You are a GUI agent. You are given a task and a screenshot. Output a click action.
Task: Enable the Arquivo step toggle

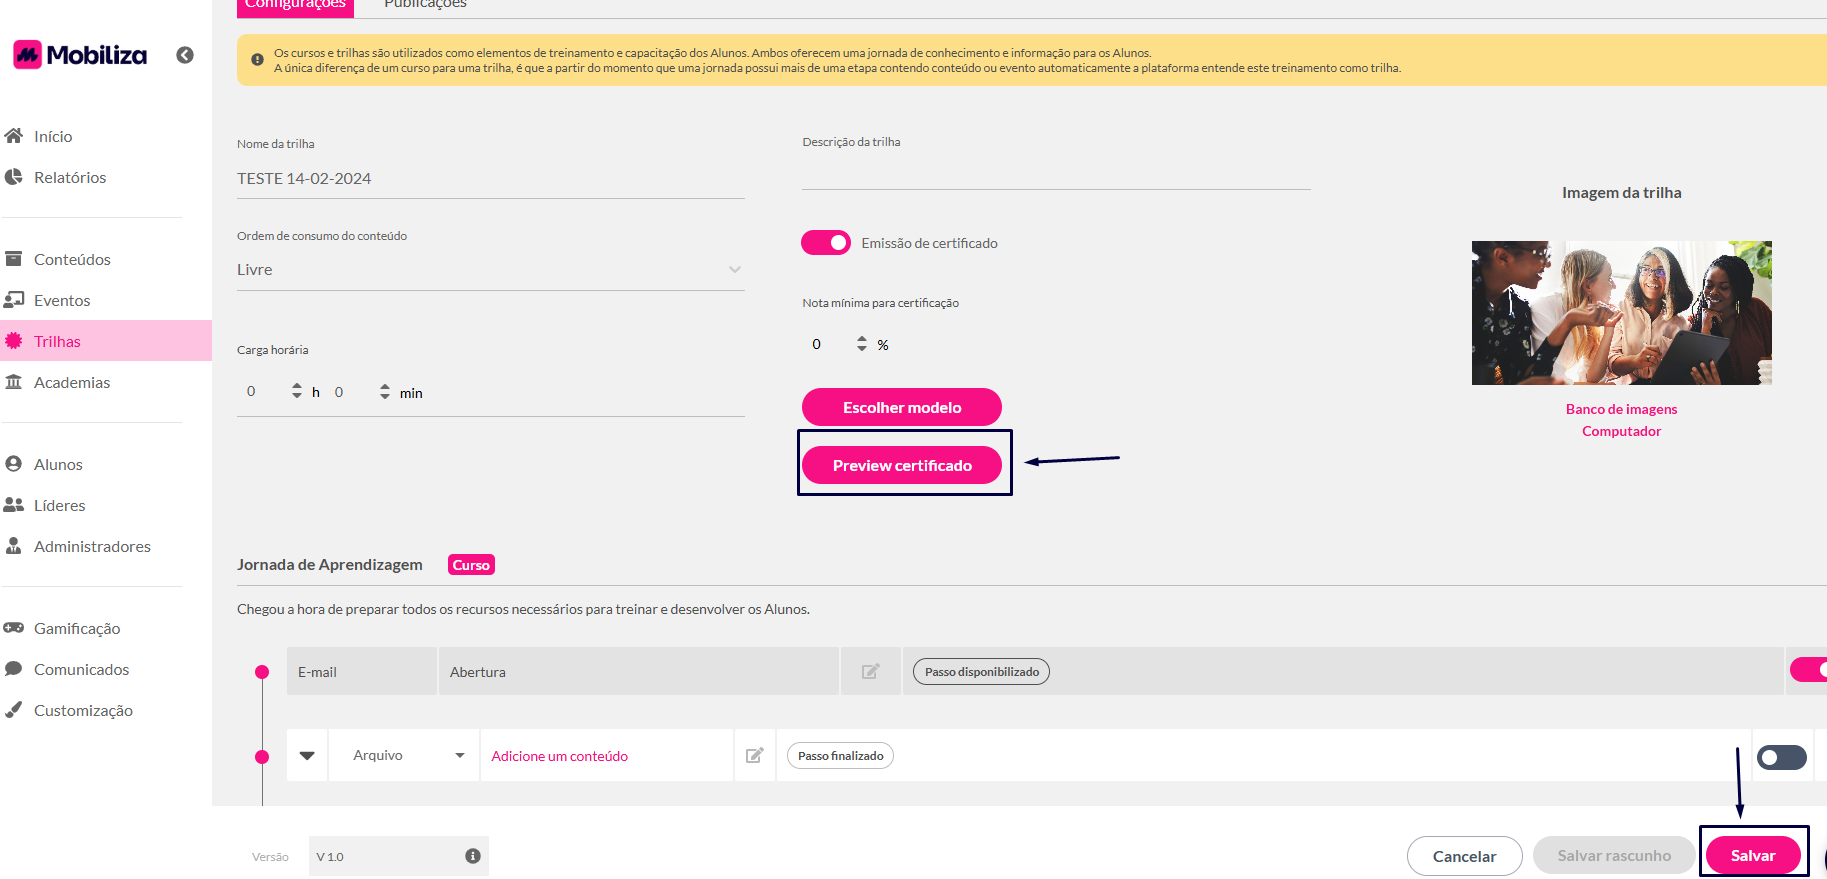pyautogui.click(x=1781, y=757)
